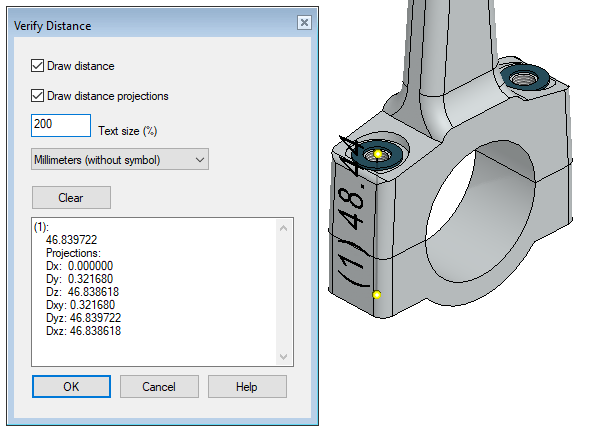This screenshot has width=596, height=432.
Task: Click the Draw distance label
Action: point(81,66)
